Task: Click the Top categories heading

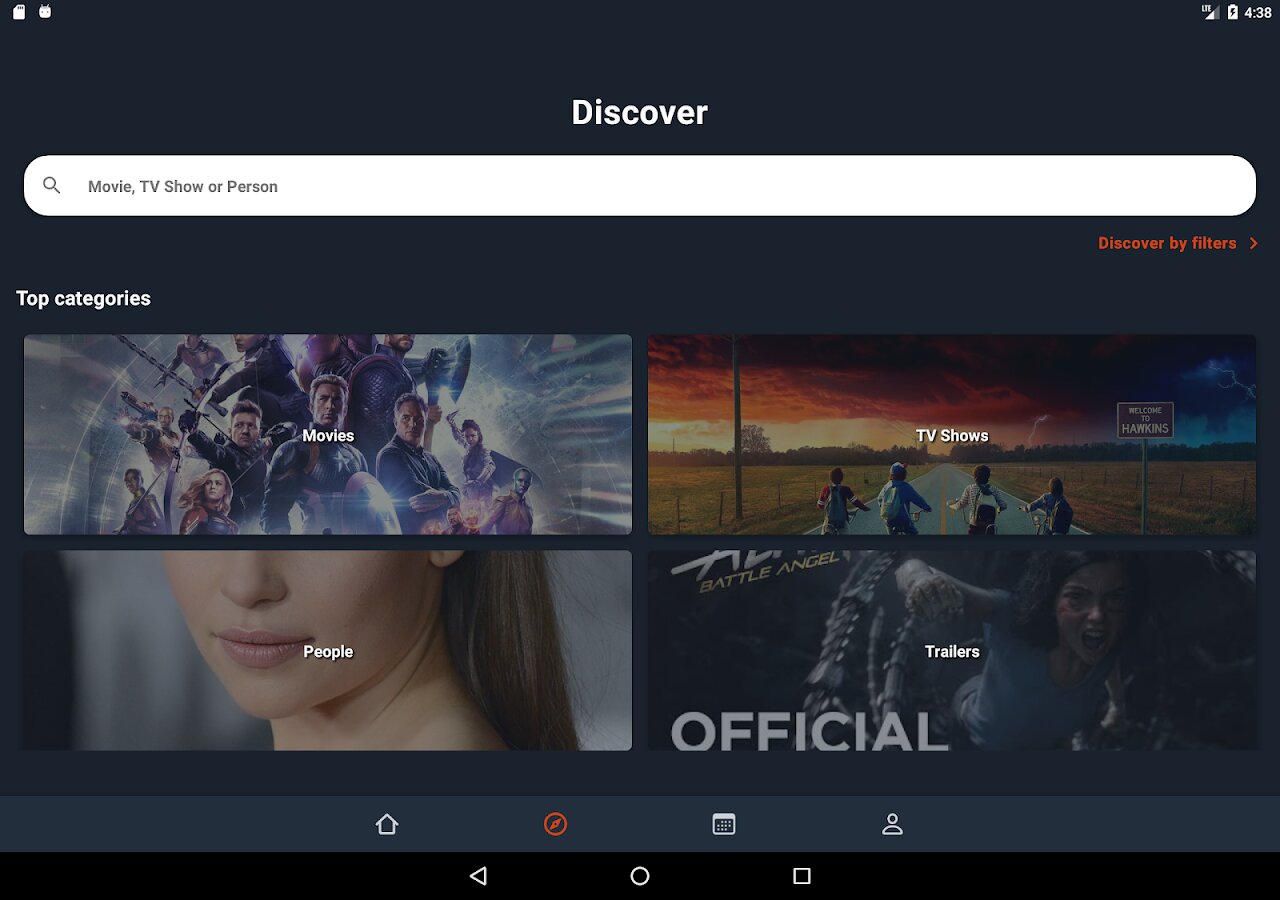Action: pyautogui.click(x=83, y=298)
